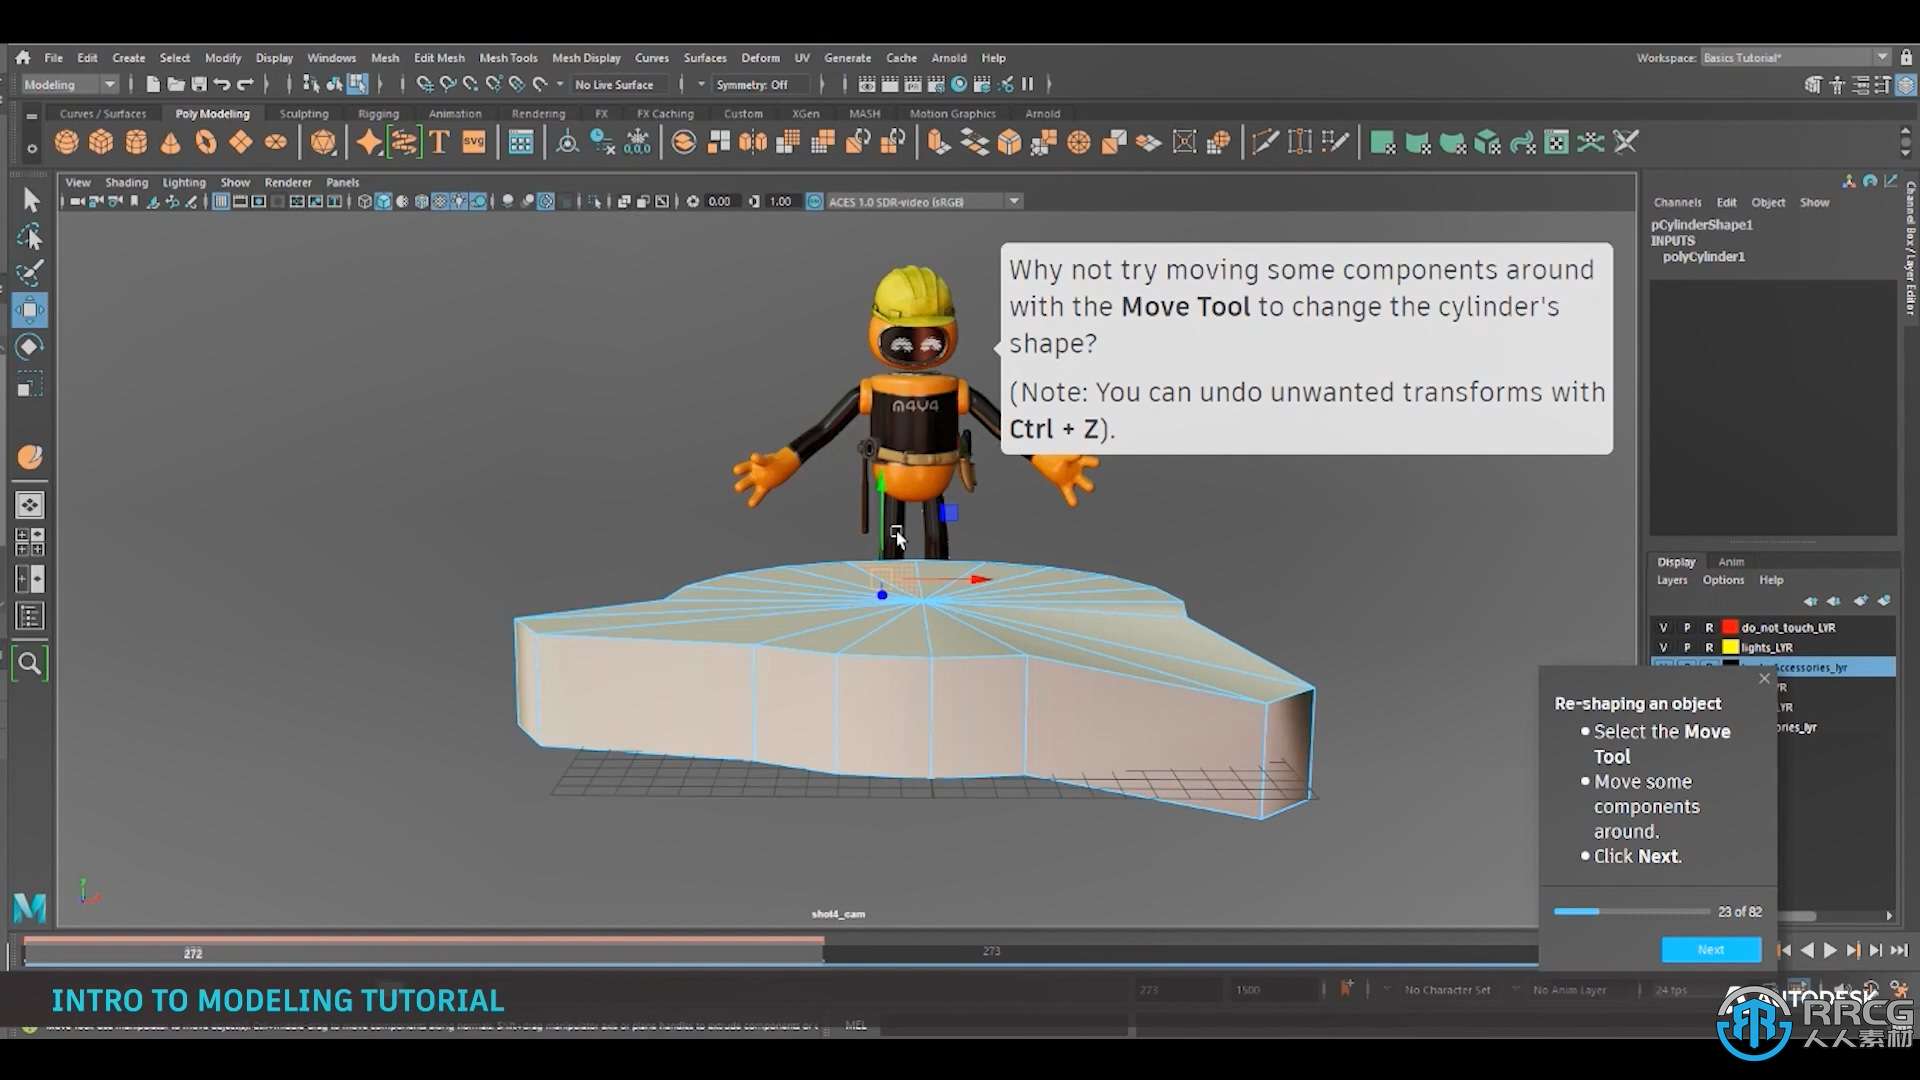
Task: Toggle the viewport grid icon
Action: click(x=221, y=202)
